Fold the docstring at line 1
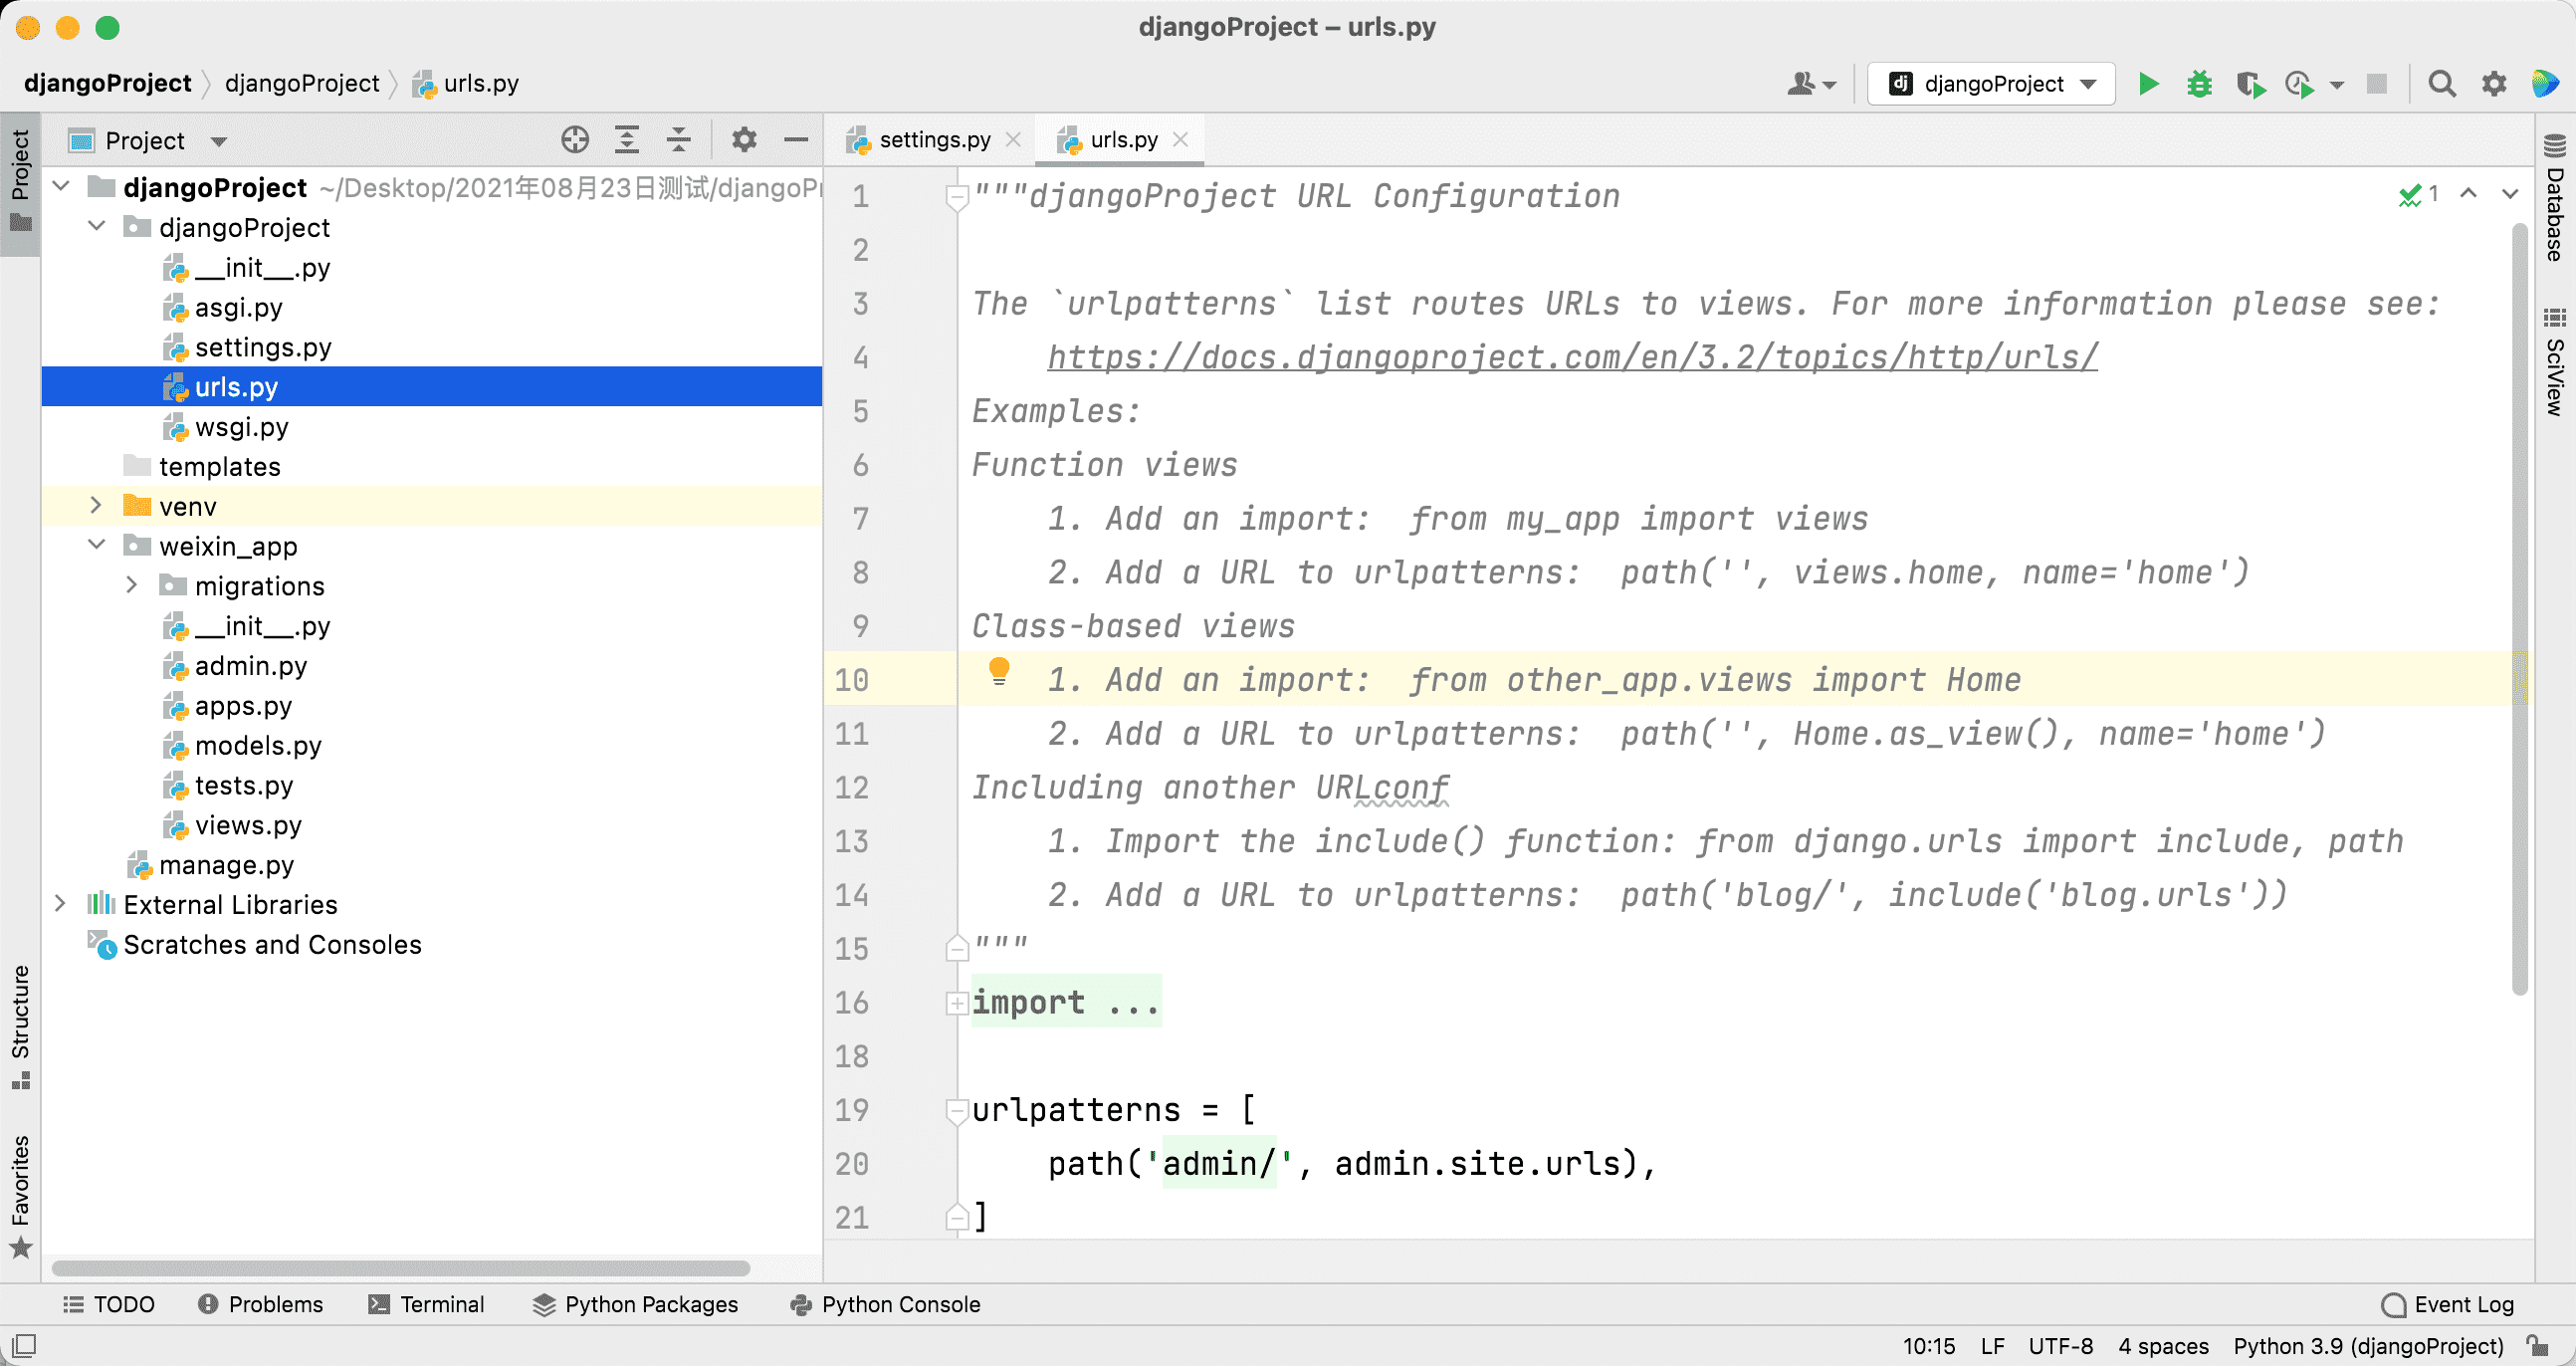 tap(956, 197)
